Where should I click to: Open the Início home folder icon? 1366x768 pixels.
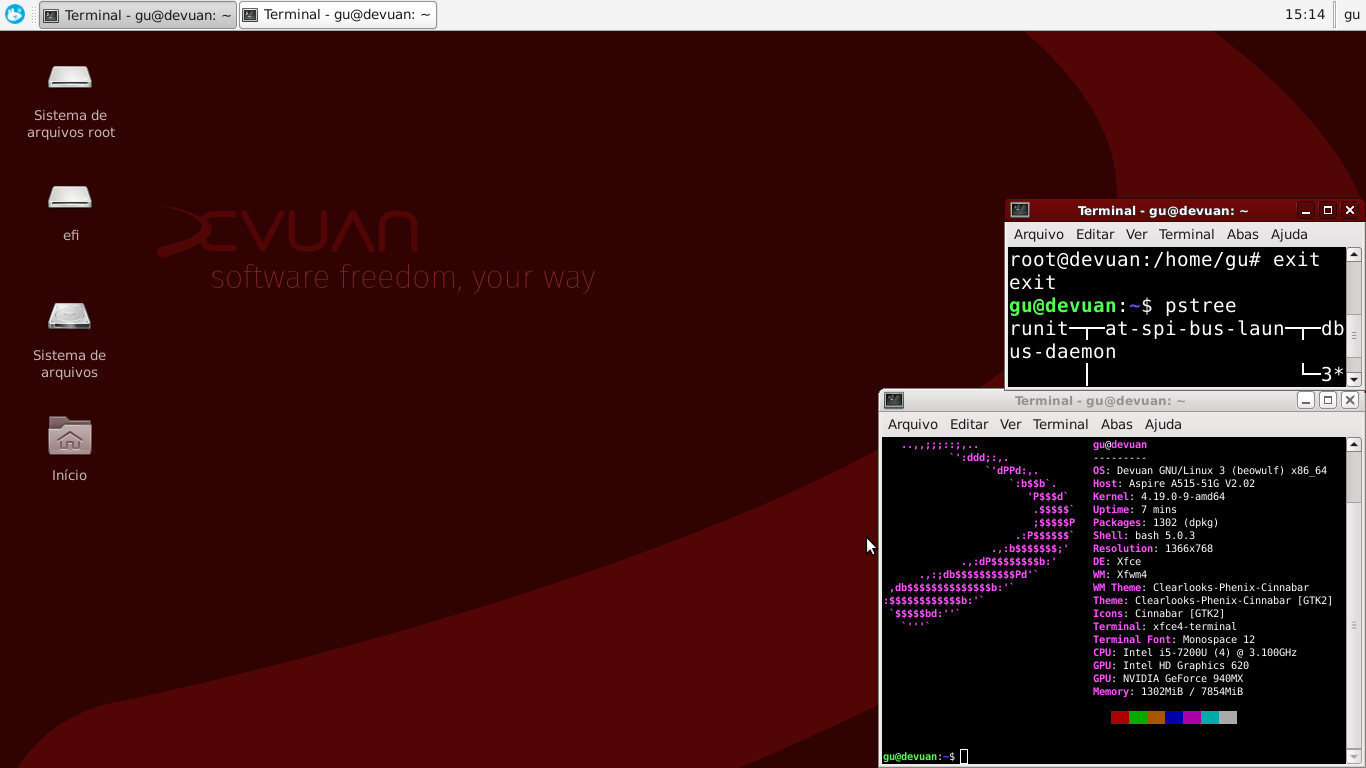pyautogui.click(x=70, y=437)
